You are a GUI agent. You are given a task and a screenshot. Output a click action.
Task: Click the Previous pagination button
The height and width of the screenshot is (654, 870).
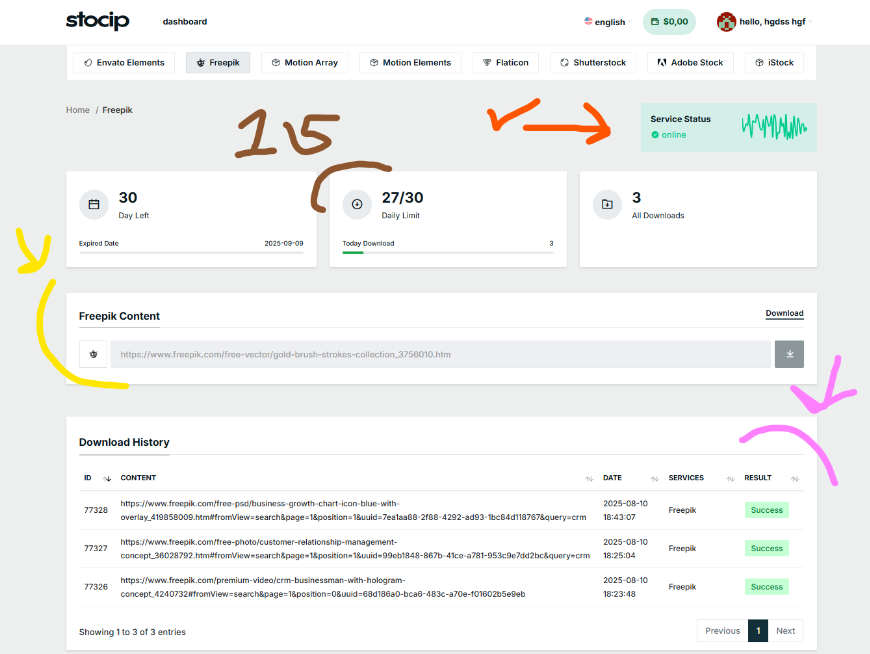(x=722, y=631)
